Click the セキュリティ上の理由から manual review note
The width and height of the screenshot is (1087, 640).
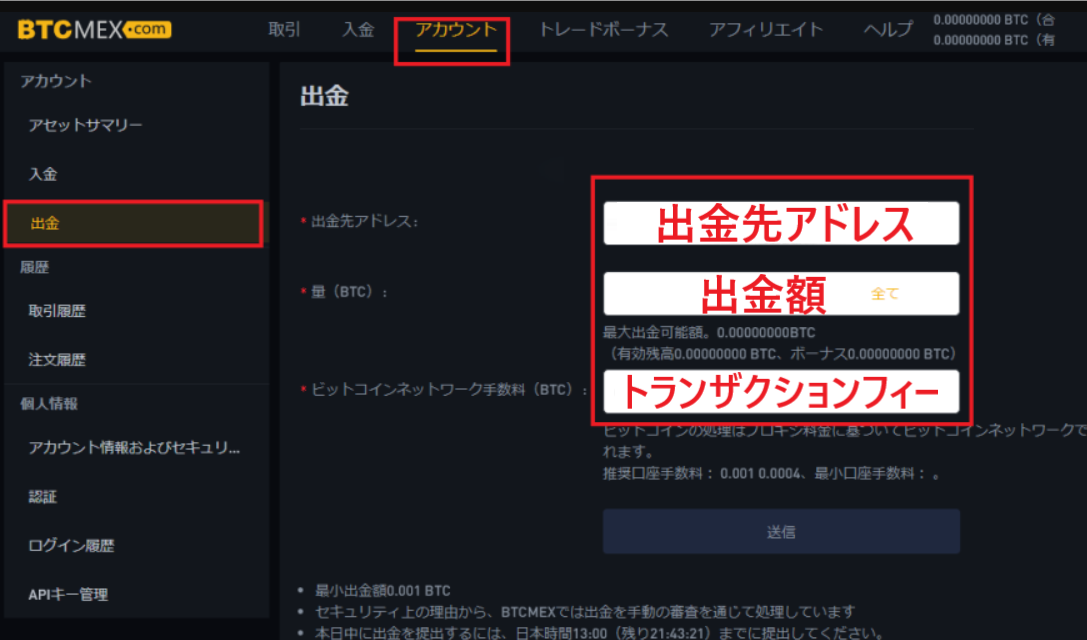585,612
